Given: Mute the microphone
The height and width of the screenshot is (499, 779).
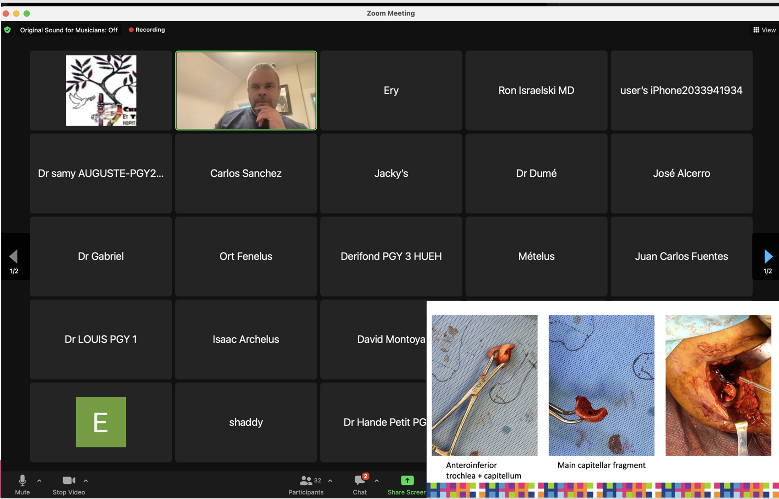Looking at the screenshot, I should pos(22,484).
